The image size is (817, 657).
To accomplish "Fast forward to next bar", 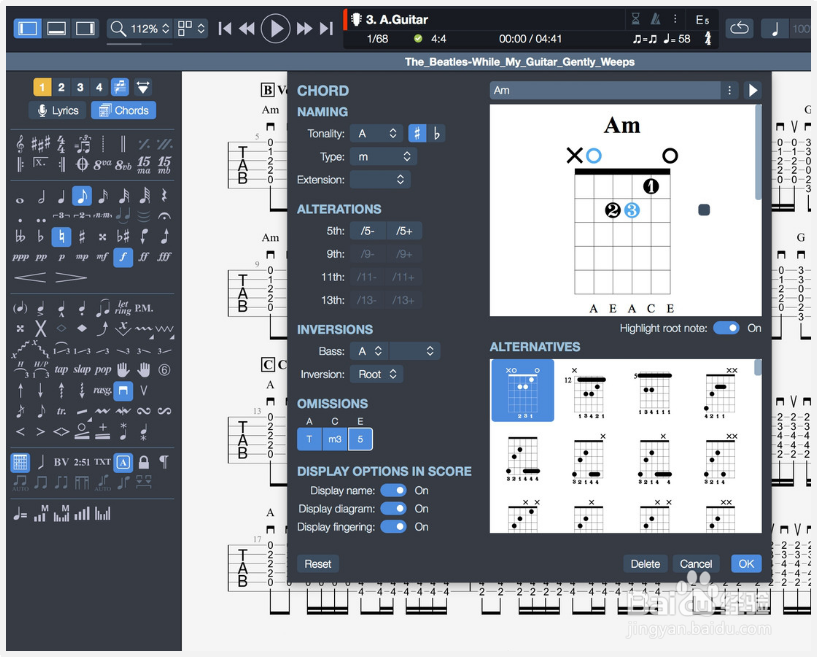I will point(304,28).
